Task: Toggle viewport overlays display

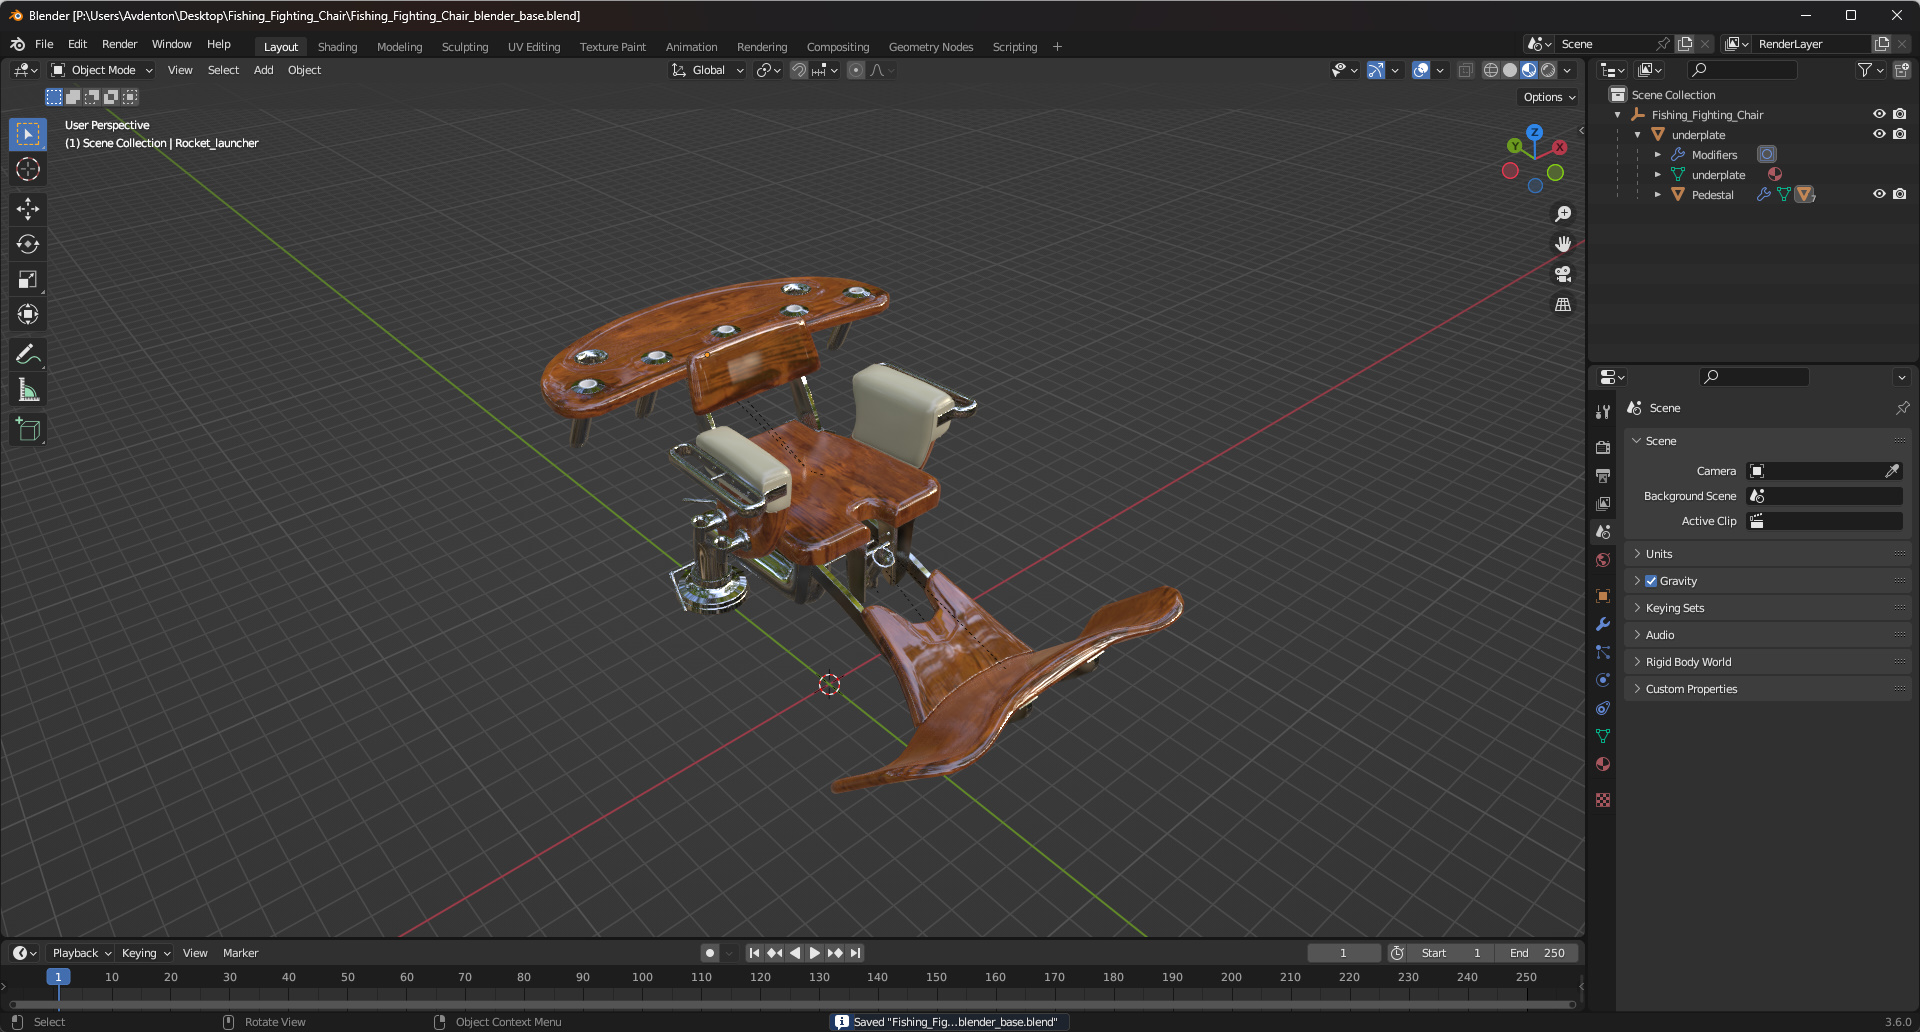Action: click(x=1421, y=70)
